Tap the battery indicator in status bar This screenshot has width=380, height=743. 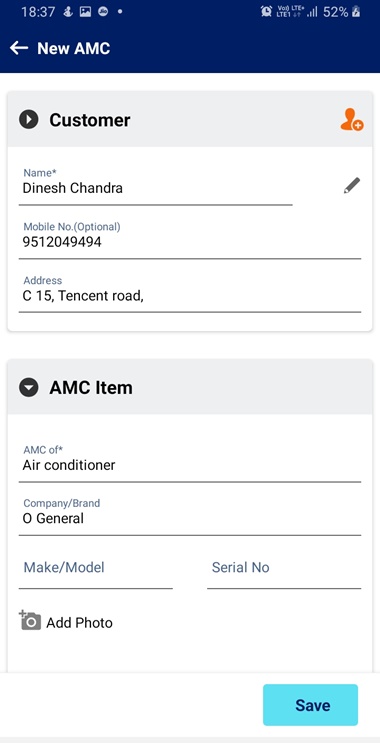click(356, 12)
